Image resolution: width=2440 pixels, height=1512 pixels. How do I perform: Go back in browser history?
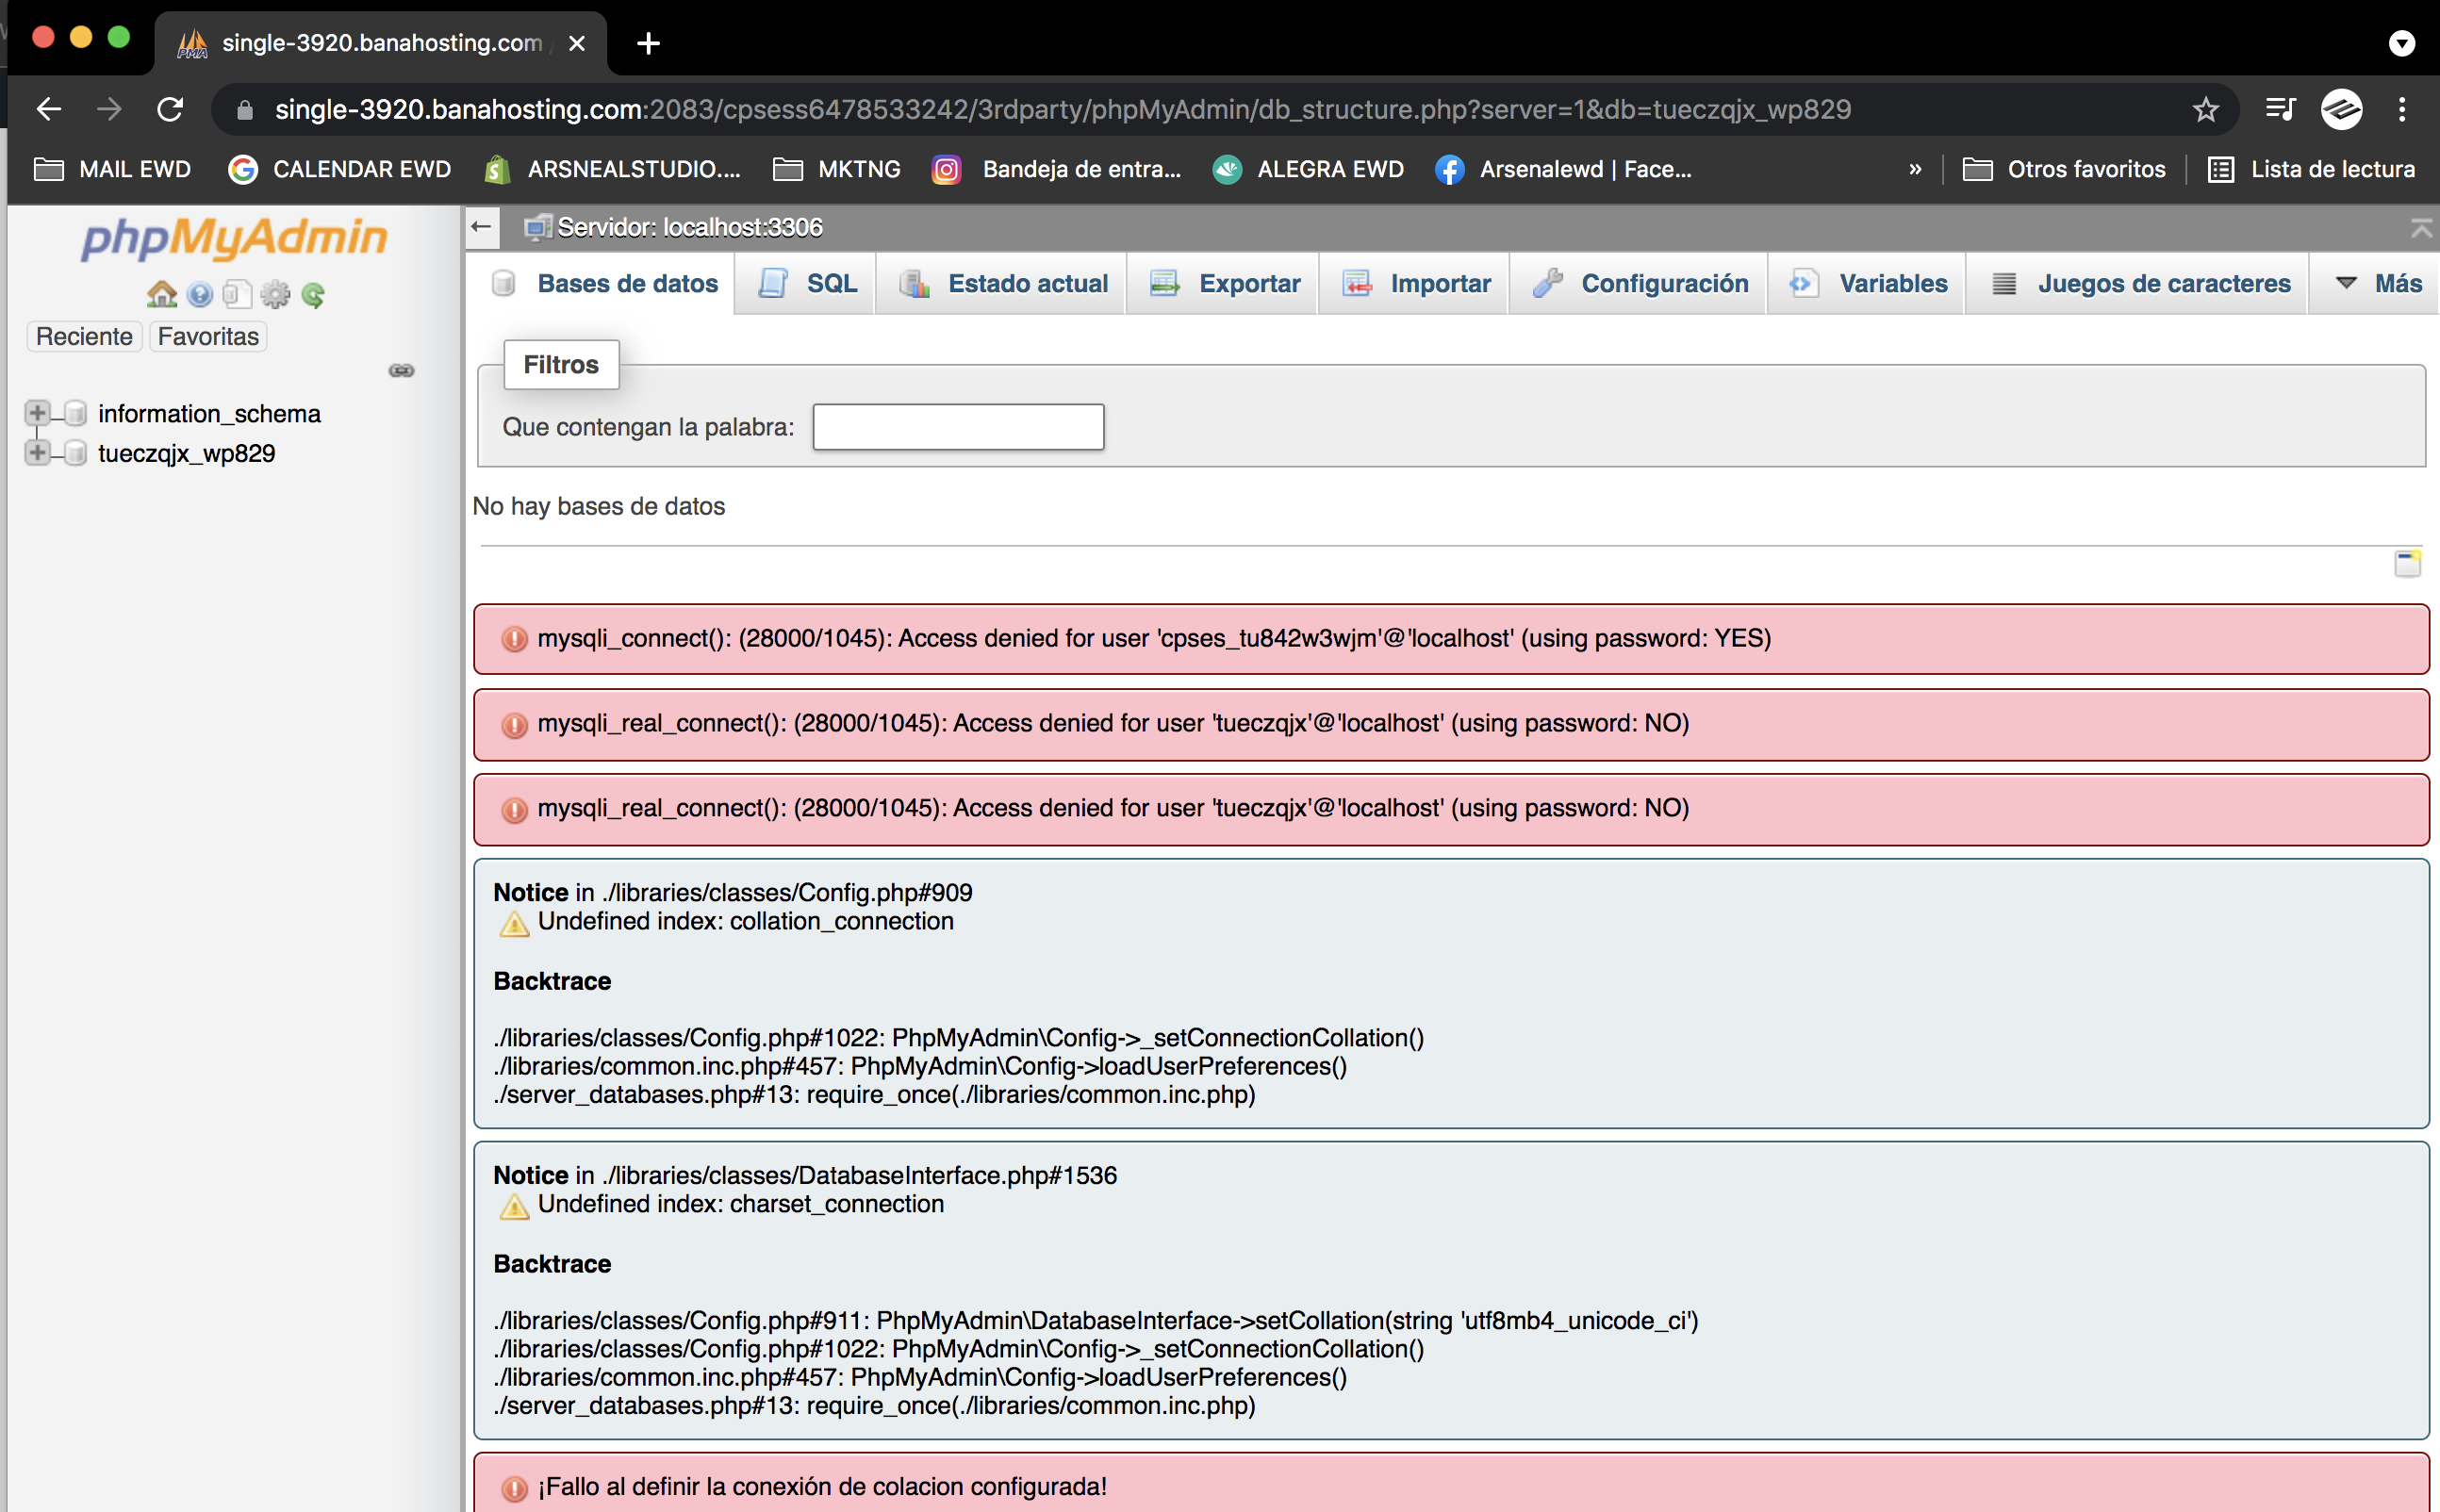pos(49,109)
